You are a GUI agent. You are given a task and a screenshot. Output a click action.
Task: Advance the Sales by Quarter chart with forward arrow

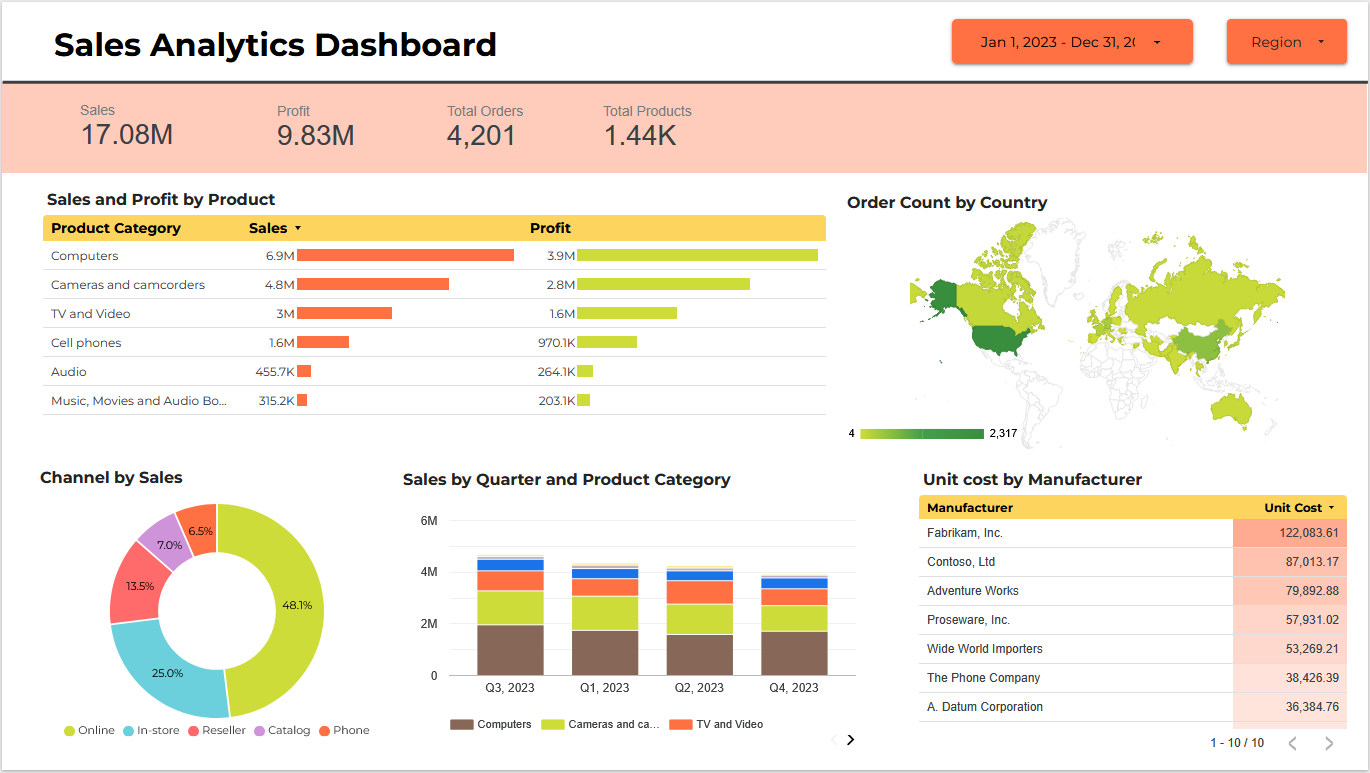[850, 739]
